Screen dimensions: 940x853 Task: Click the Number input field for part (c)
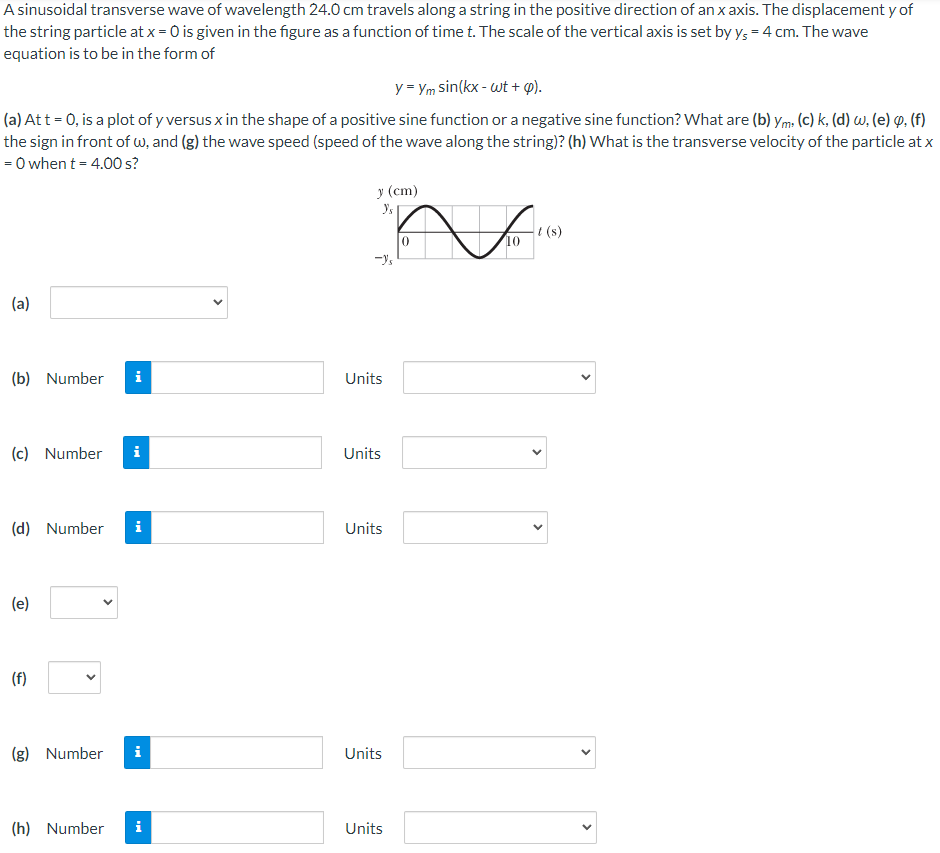pos(240,452)
